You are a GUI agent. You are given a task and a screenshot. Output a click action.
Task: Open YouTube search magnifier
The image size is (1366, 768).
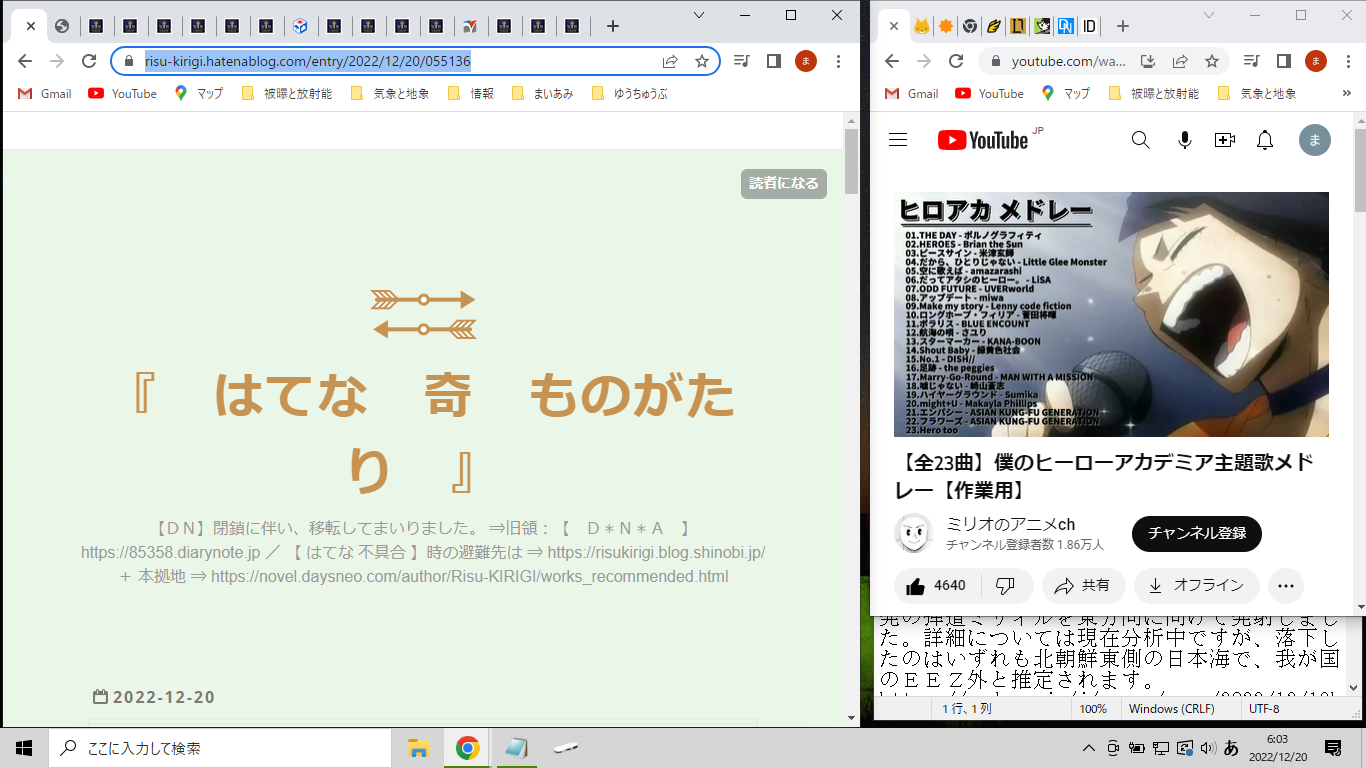click(1141, 140)
